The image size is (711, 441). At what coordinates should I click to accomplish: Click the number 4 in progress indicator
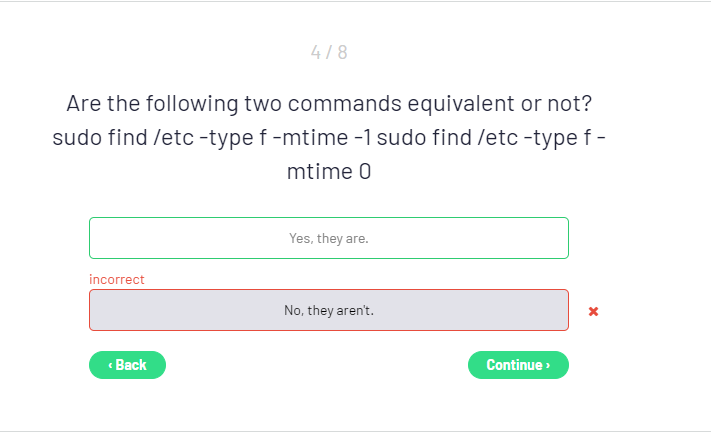[x=316, y=52]
